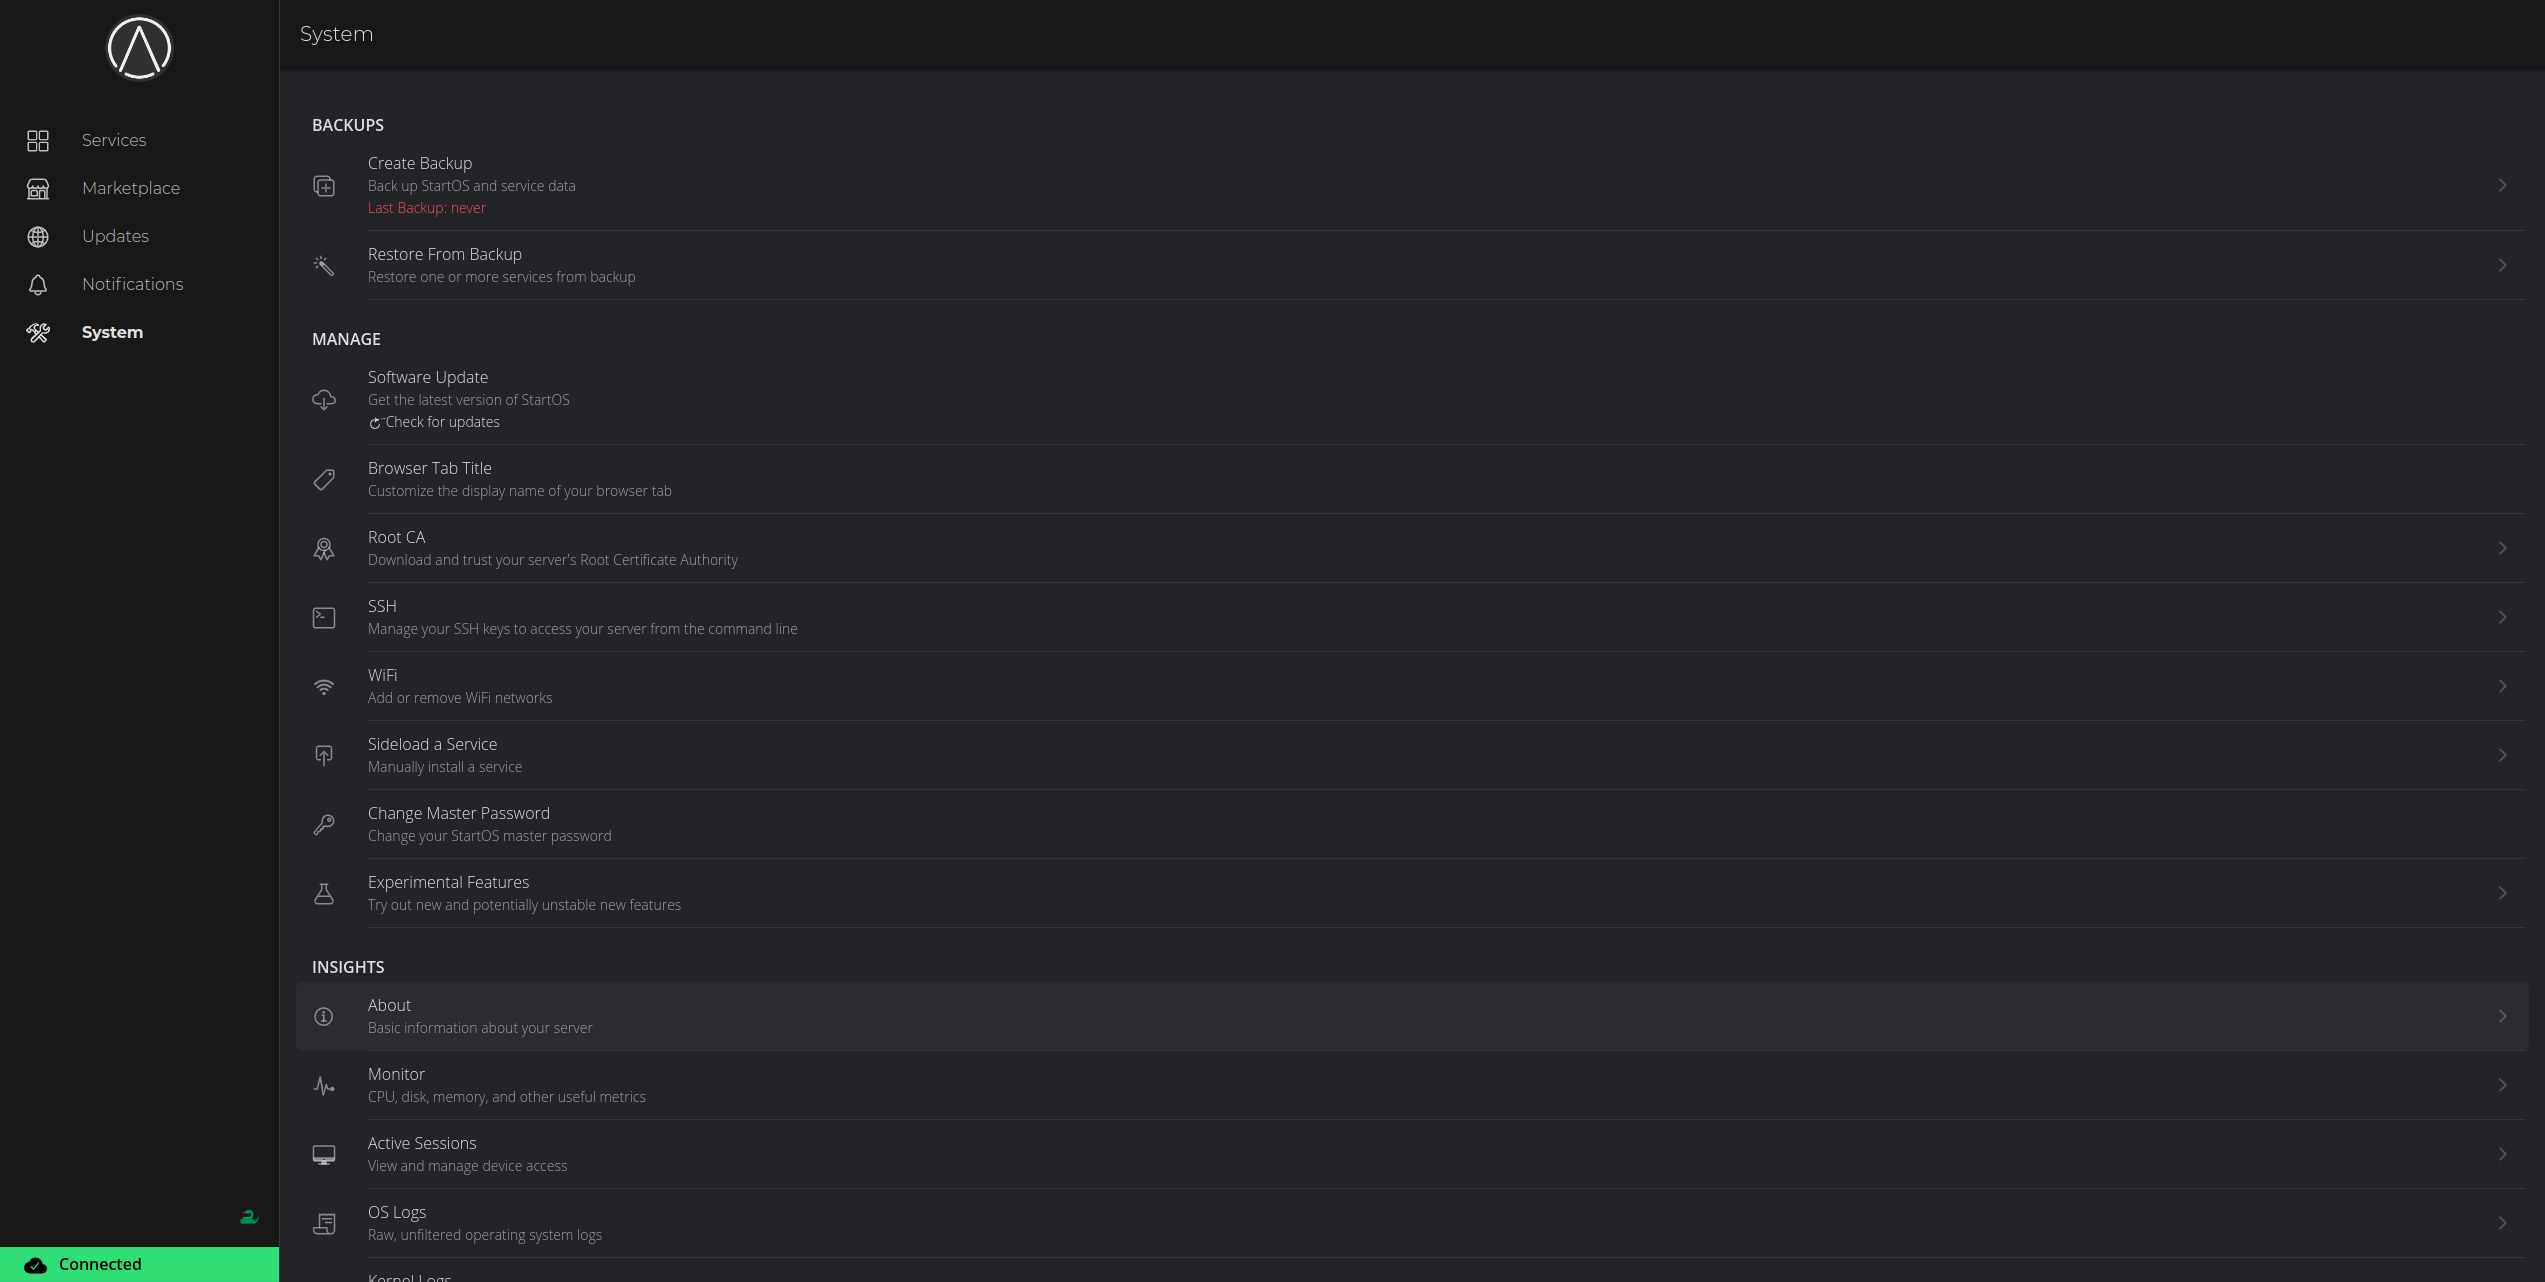Click the Root CA ribbon icon
This screenshot has width=2545, height=1282.
pyautogui.click(x=324, y=548)
